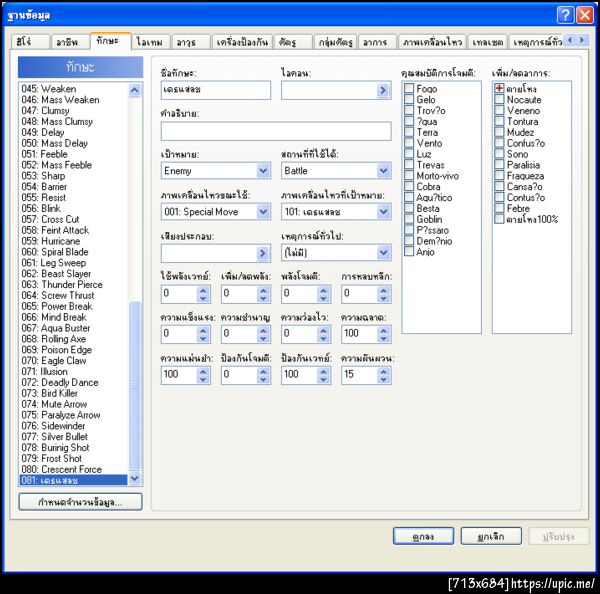Select skill 059: Hurricane
Screen dimensions: 600x594
point(73,241)
